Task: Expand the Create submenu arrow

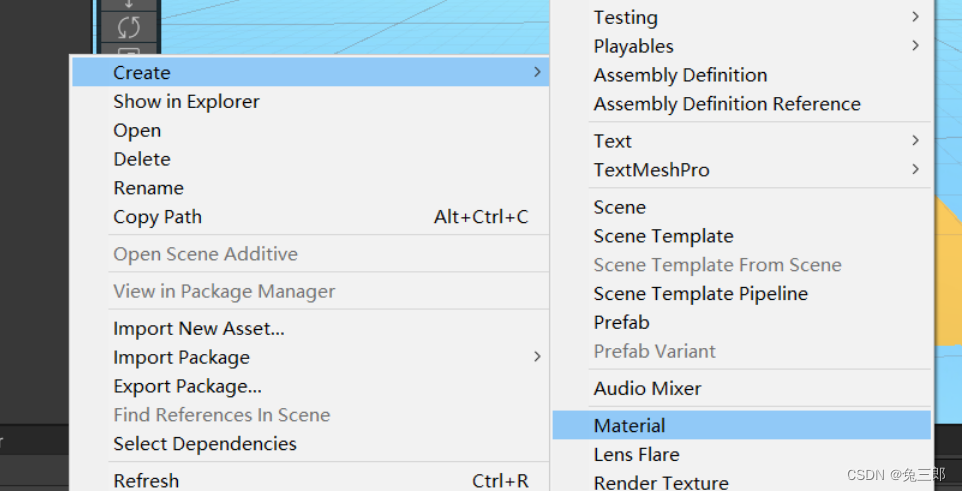Action: [537, 73]
